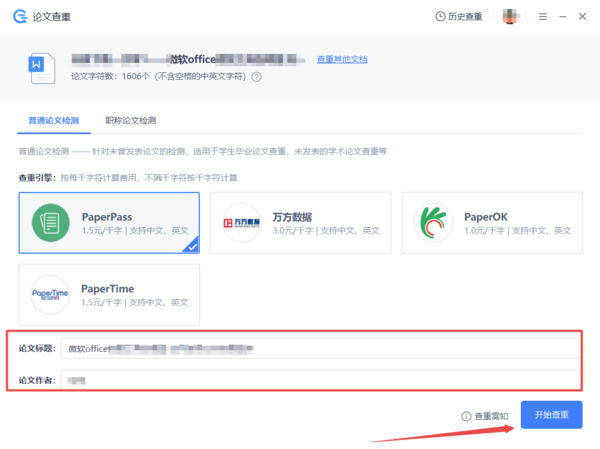The width and height of the screenshot is (600, 449).
Task: Click the 论文标题 input field
Action: (x=321, y=348)
